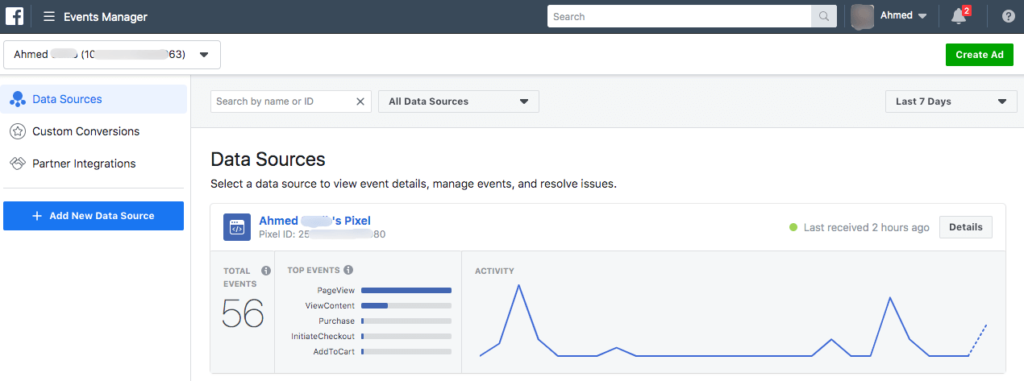Screen dimensions: 1024x381
Task: Click the Partner Integrations handshake icon
Action: click(18, 163)
